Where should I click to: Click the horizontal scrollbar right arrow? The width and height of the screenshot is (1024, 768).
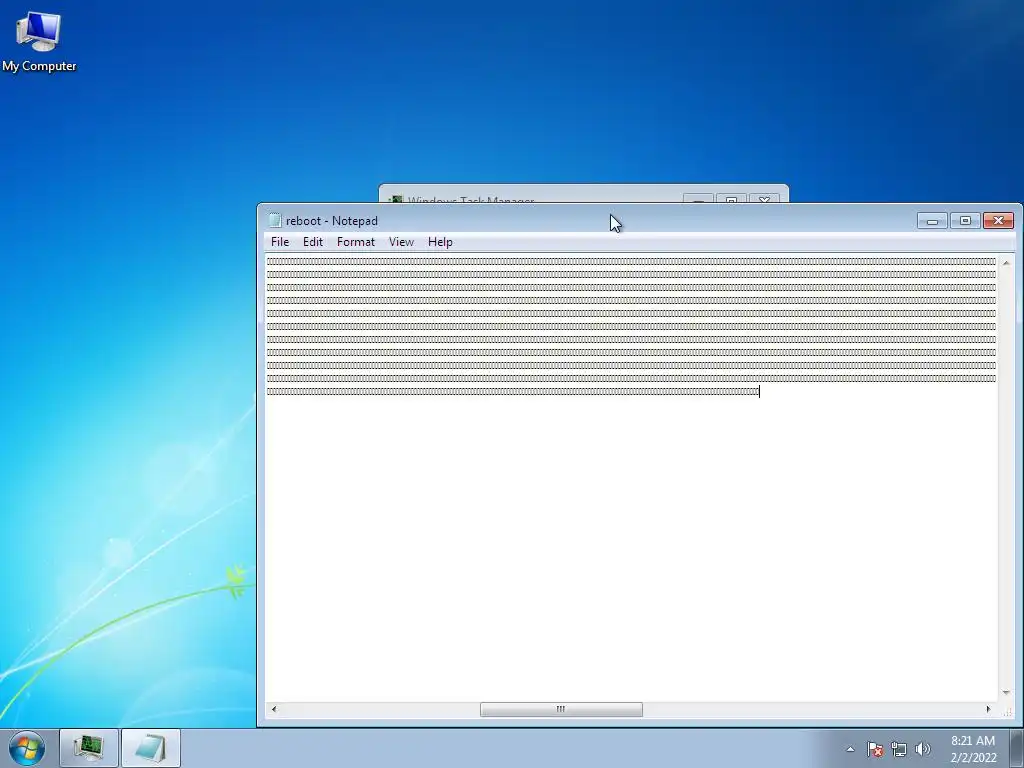click(x=988, y=709)
